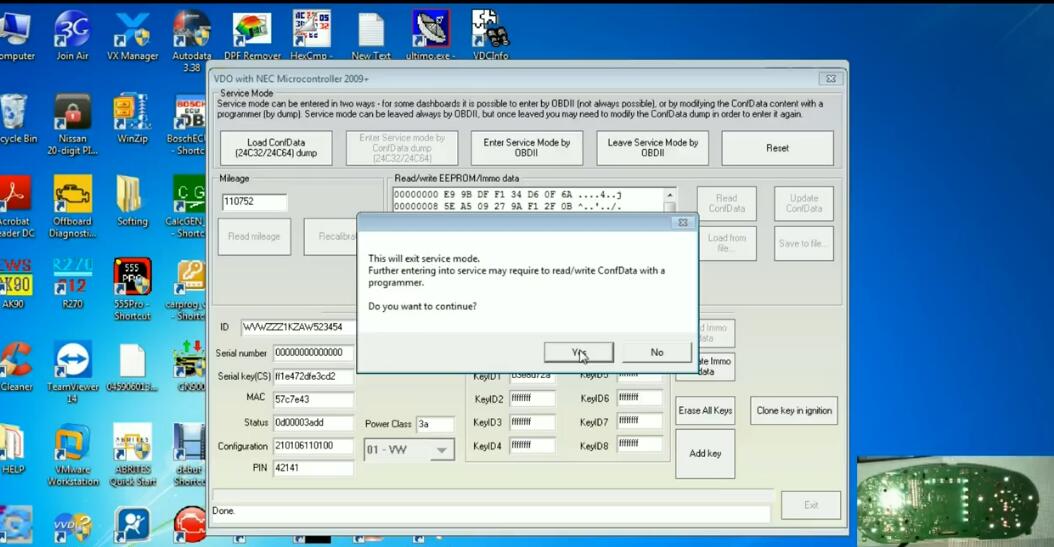Open the VDCInfo desktop icon
The image size is (1054, 547).
tap(490, 36)
